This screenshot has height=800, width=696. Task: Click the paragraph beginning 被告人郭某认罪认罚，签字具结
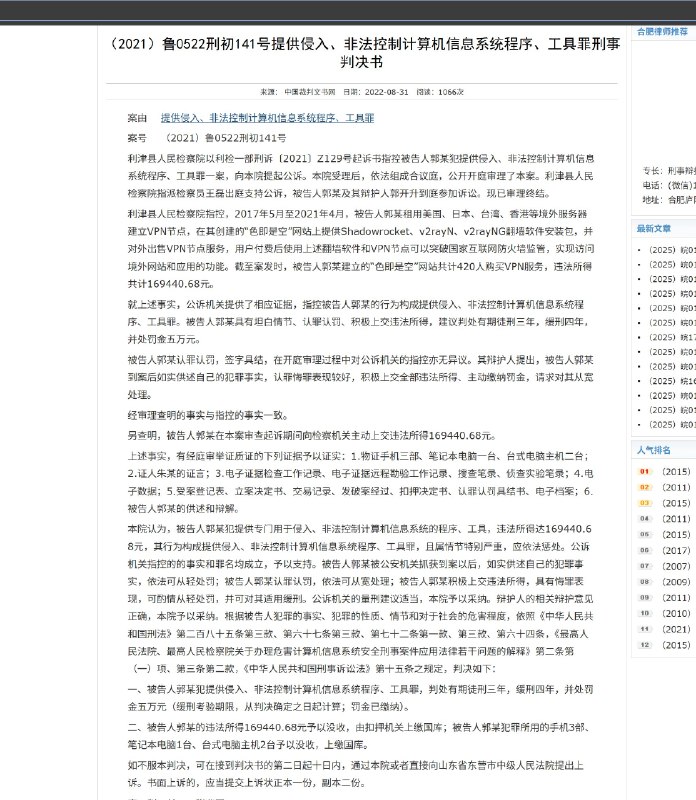click(361, 377)
